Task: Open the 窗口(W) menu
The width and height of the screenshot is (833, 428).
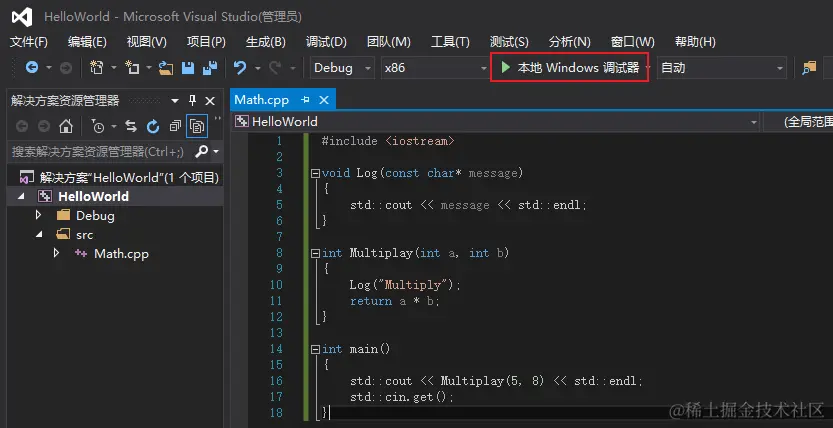Action: pos(633,42)
